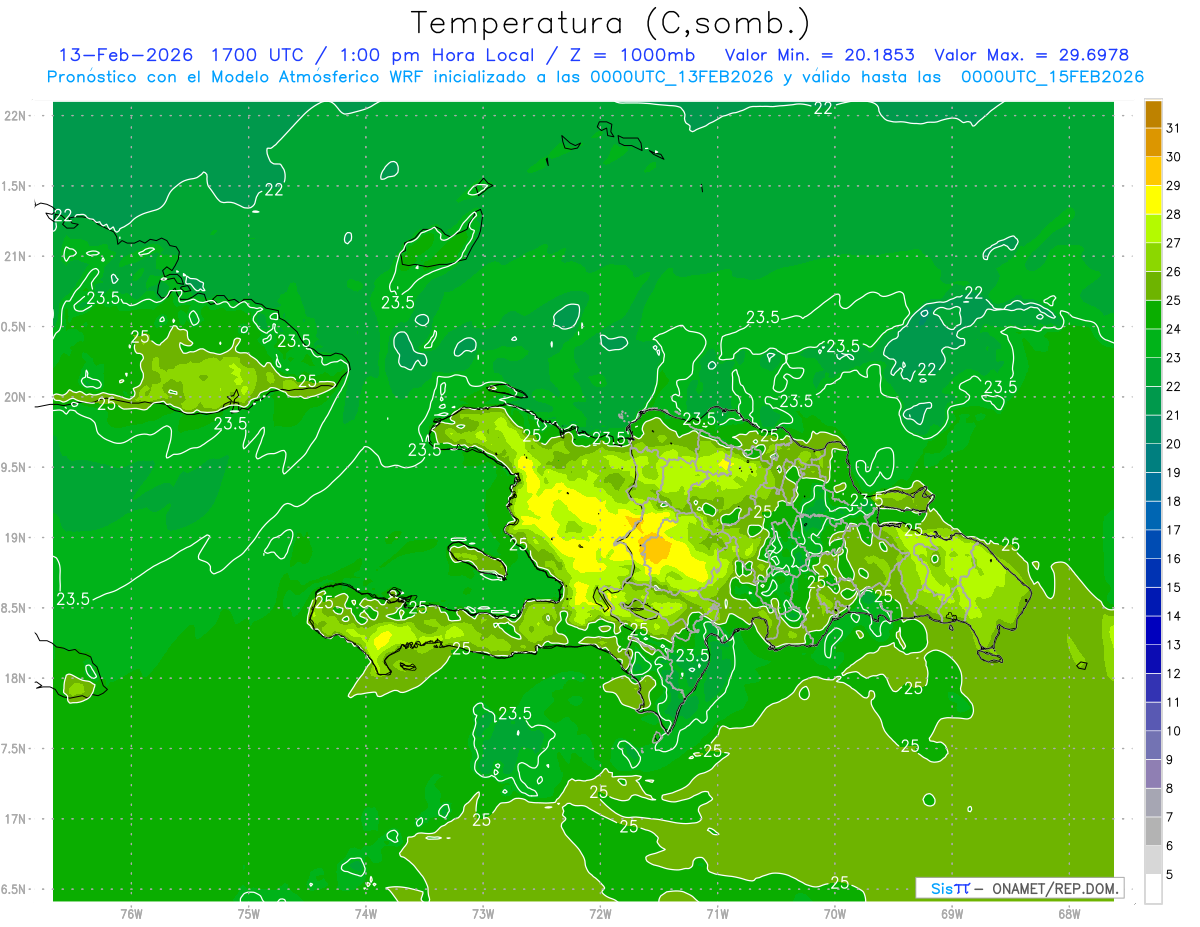
Task: Click the color bar scale label "10"
Action: (x=1174, y=732)
